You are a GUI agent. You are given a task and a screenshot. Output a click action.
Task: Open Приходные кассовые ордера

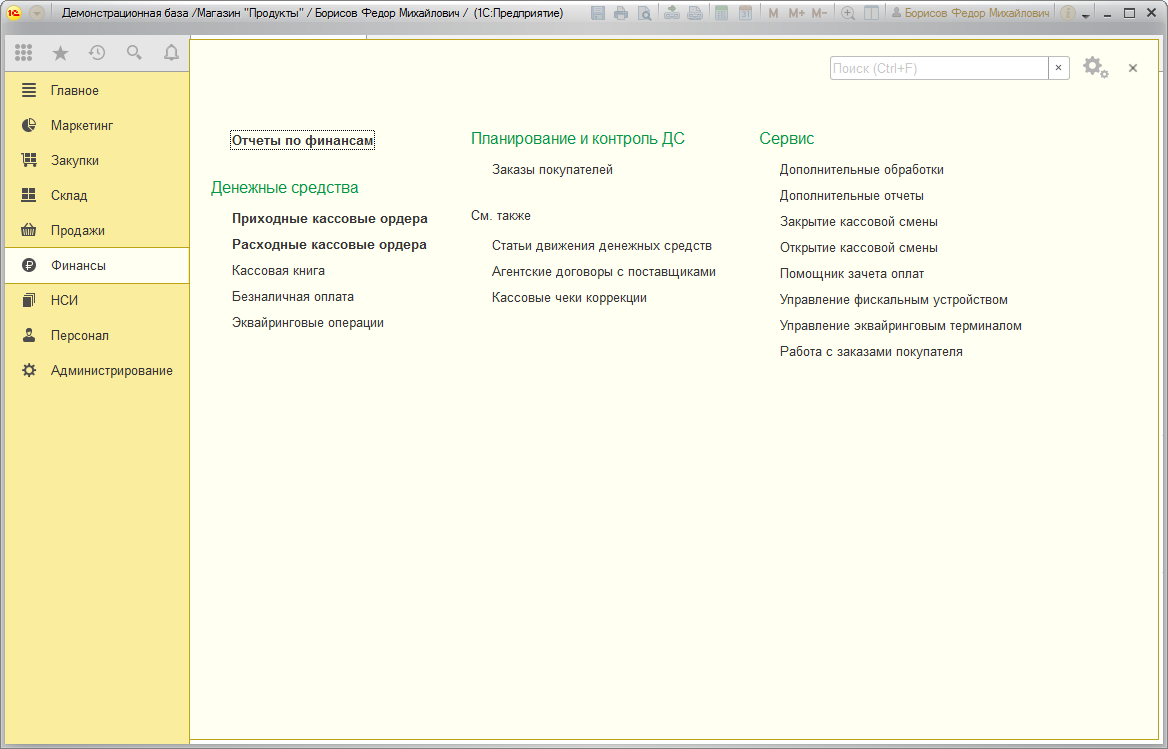[329, 218]
